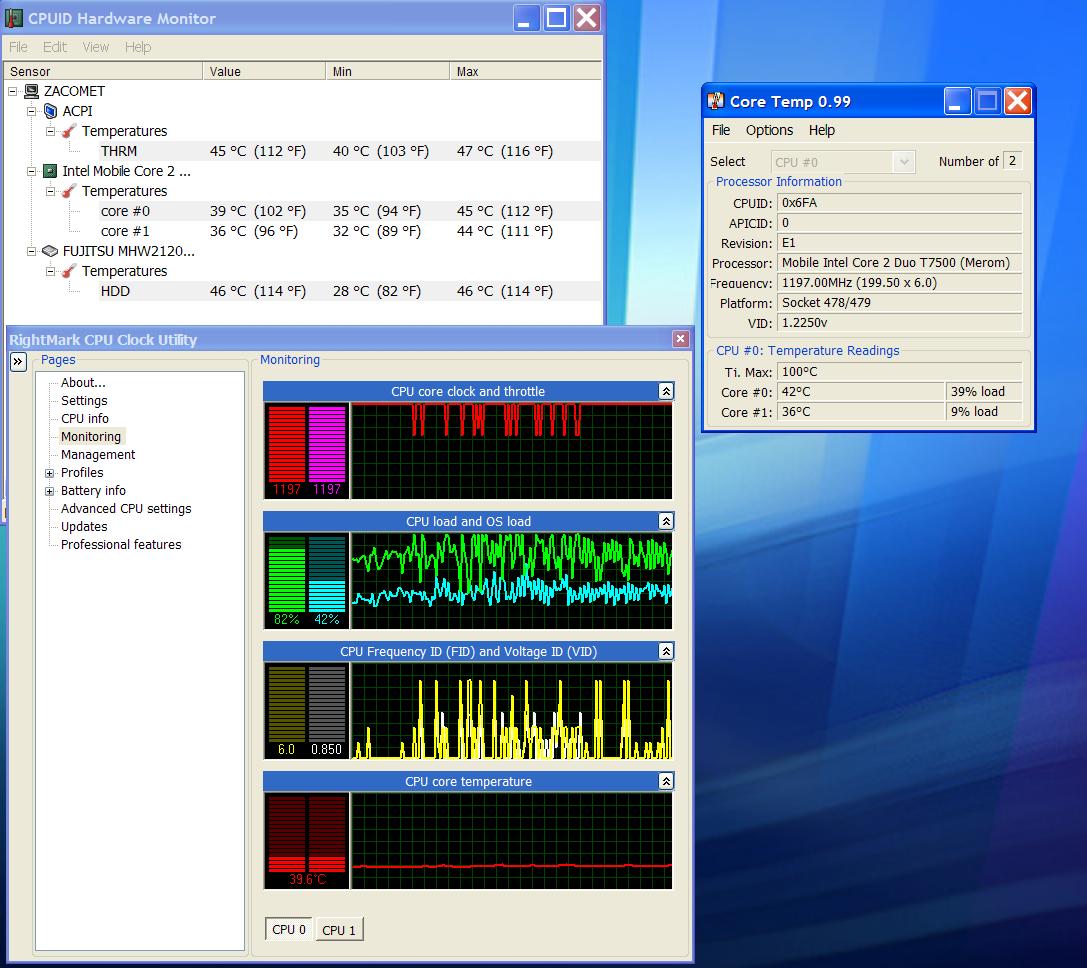Image resolution: width=1087 pixels, height=968 pixels.
Task: Collapse the ZACOMET tree node
Action: [12, 91]
